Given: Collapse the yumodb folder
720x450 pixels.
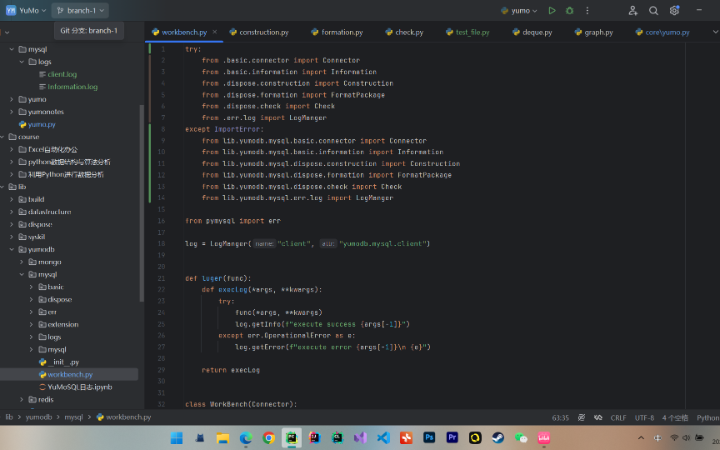Looking at the screenshot, I should [11, 249].
